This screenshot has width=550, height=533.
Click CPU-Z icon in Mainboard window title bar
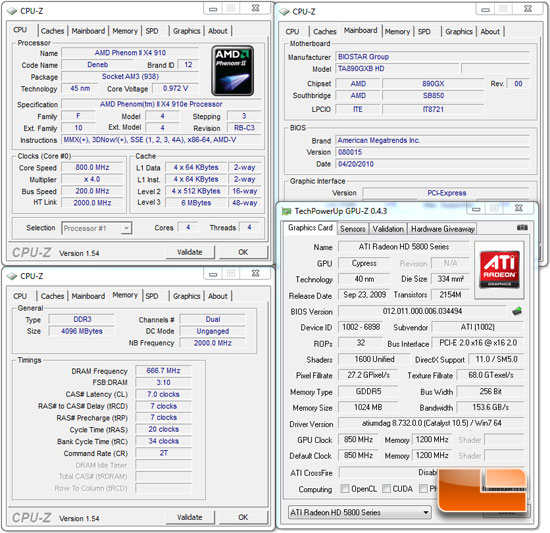284,12
